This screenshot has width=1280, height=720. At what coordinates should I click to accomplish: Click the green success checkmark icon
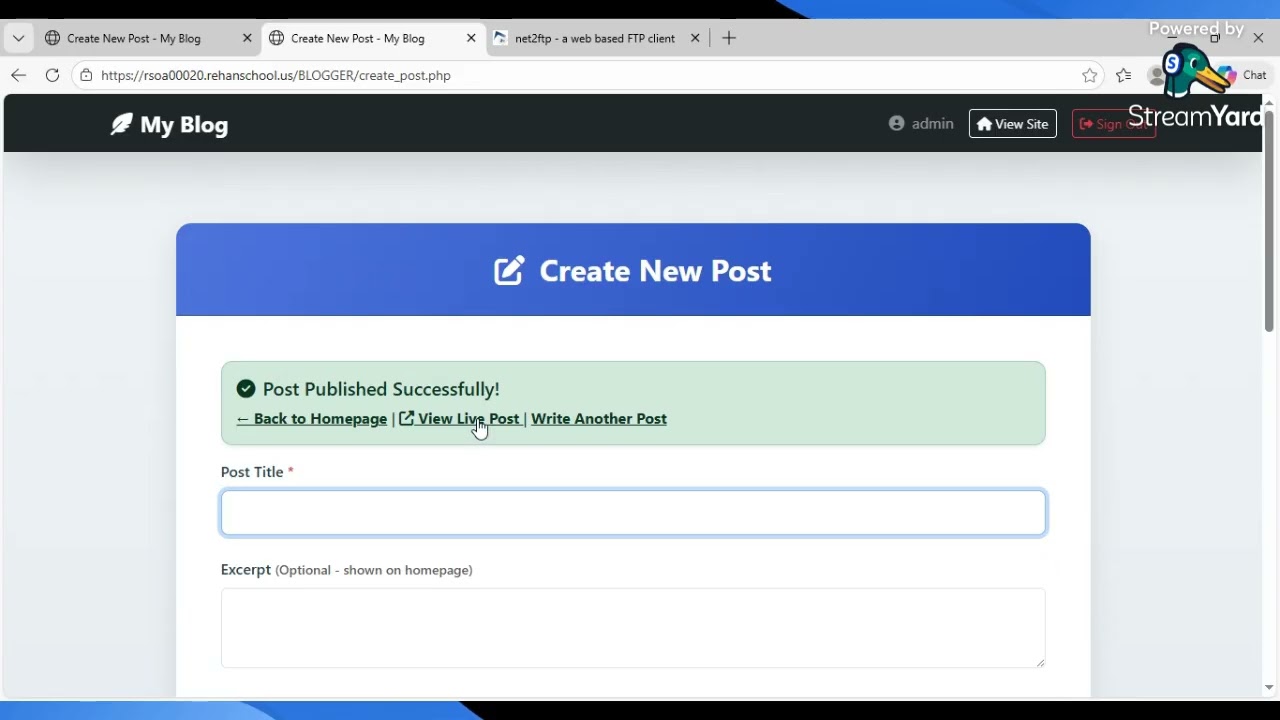pos(246,389)
